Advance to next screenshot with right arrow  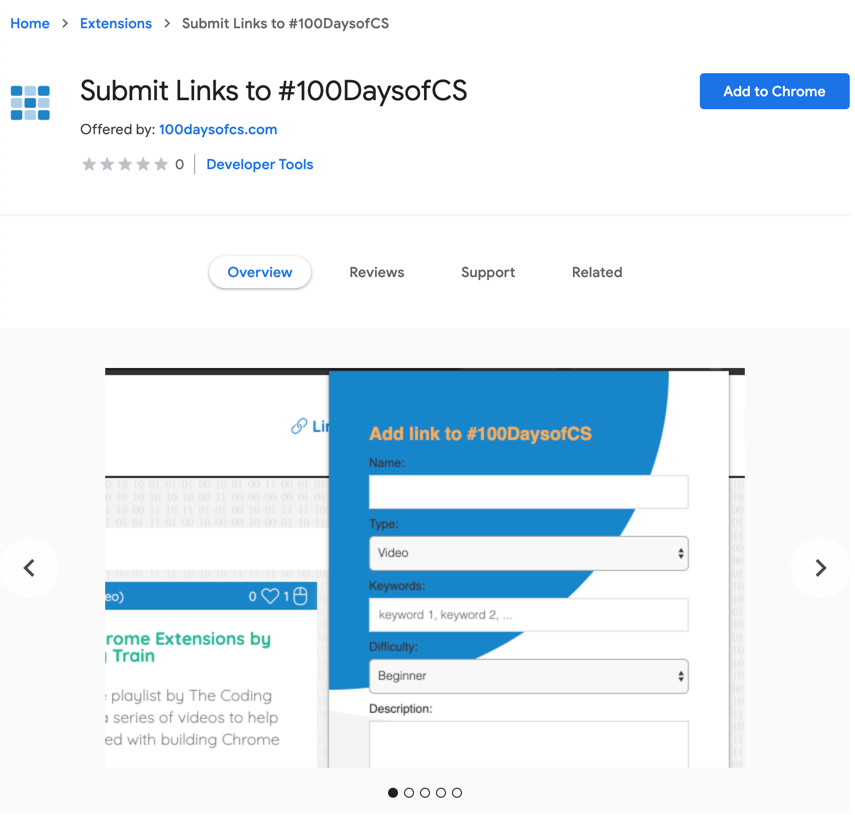click(821, 568)
